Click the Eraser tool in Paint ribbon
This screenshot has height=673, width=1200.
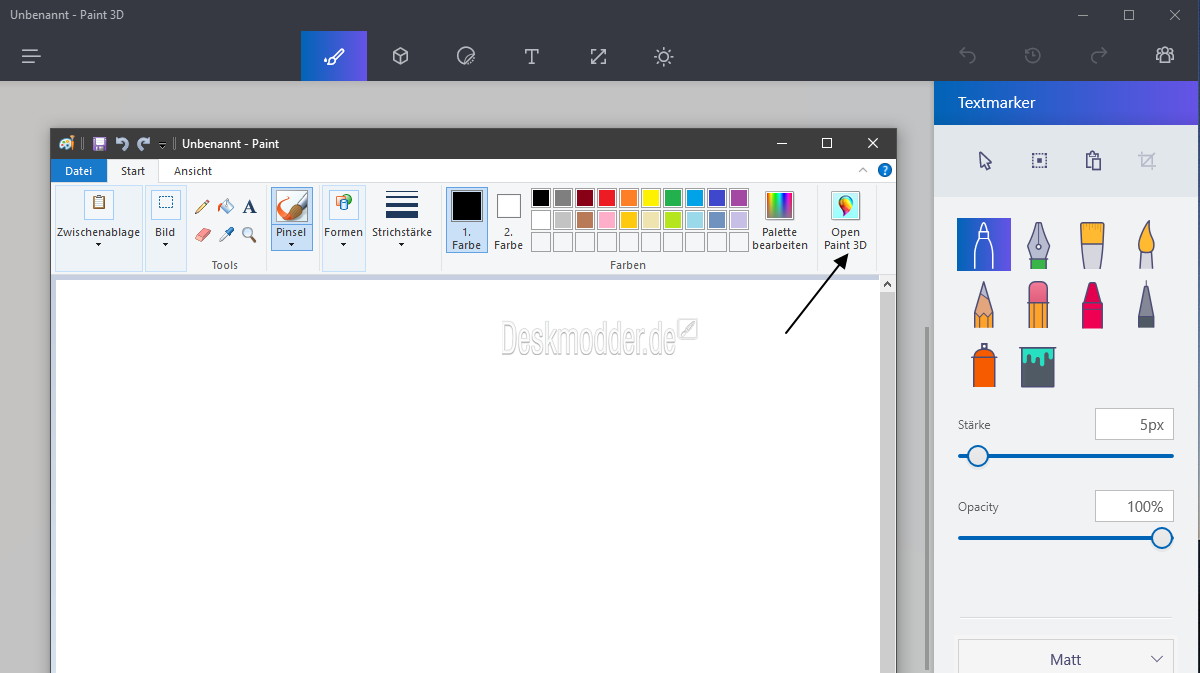point(202,235)
